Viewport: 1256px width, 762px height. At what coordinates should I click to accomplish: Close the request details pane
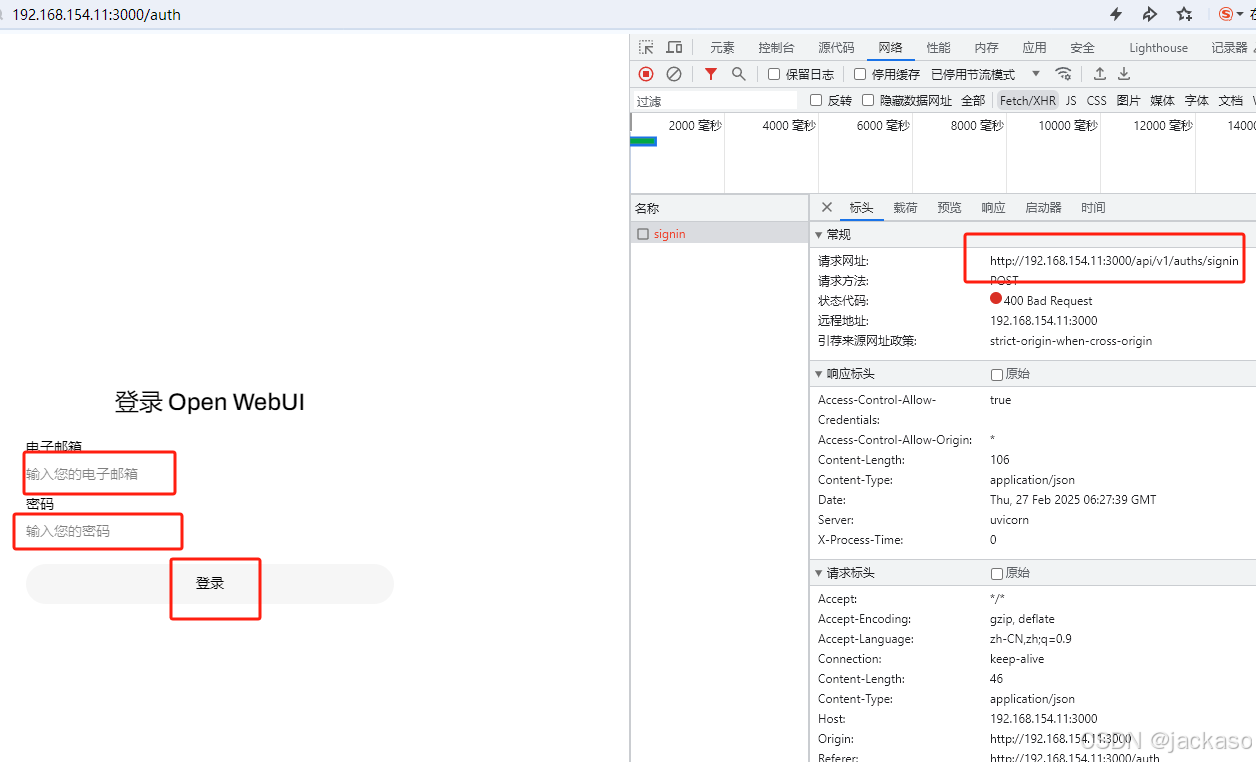pos(827,207)
